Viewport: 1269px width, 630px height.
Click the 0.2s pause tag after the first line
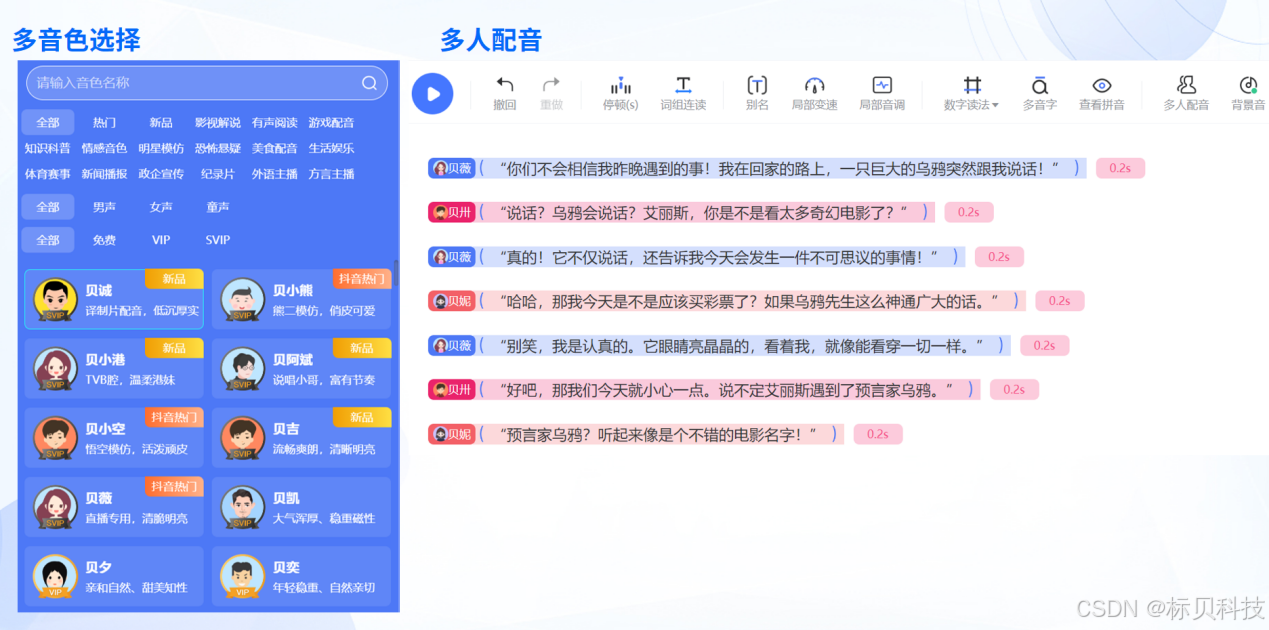1120,168
